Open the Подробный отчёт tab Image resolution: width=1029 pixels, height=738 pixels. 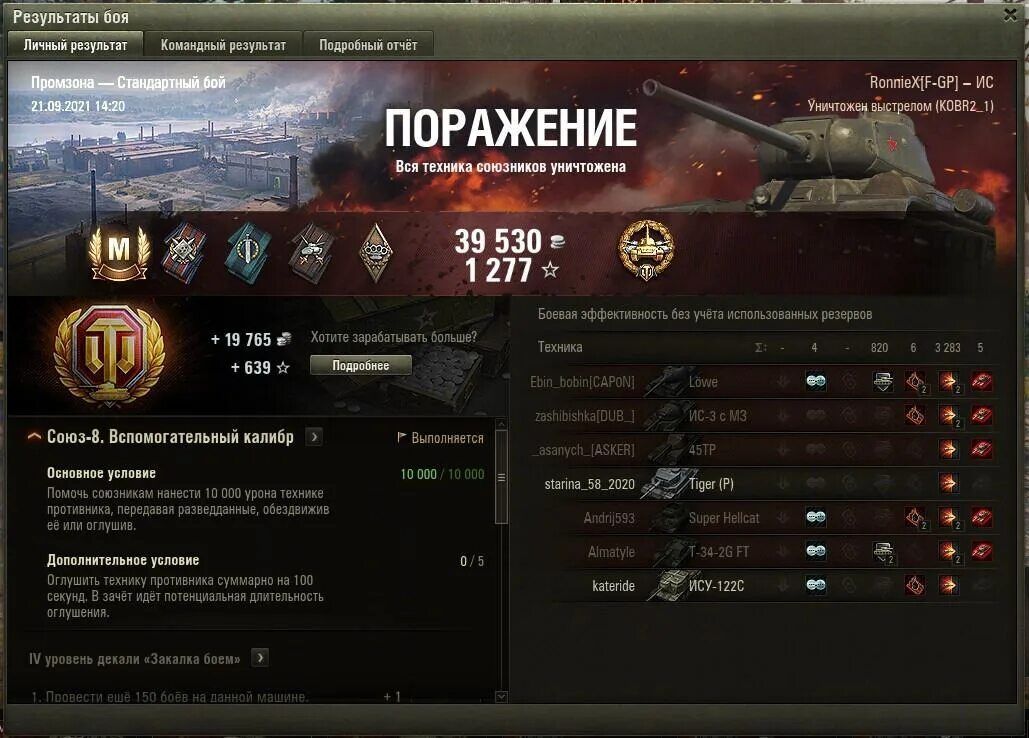point(368,45)
